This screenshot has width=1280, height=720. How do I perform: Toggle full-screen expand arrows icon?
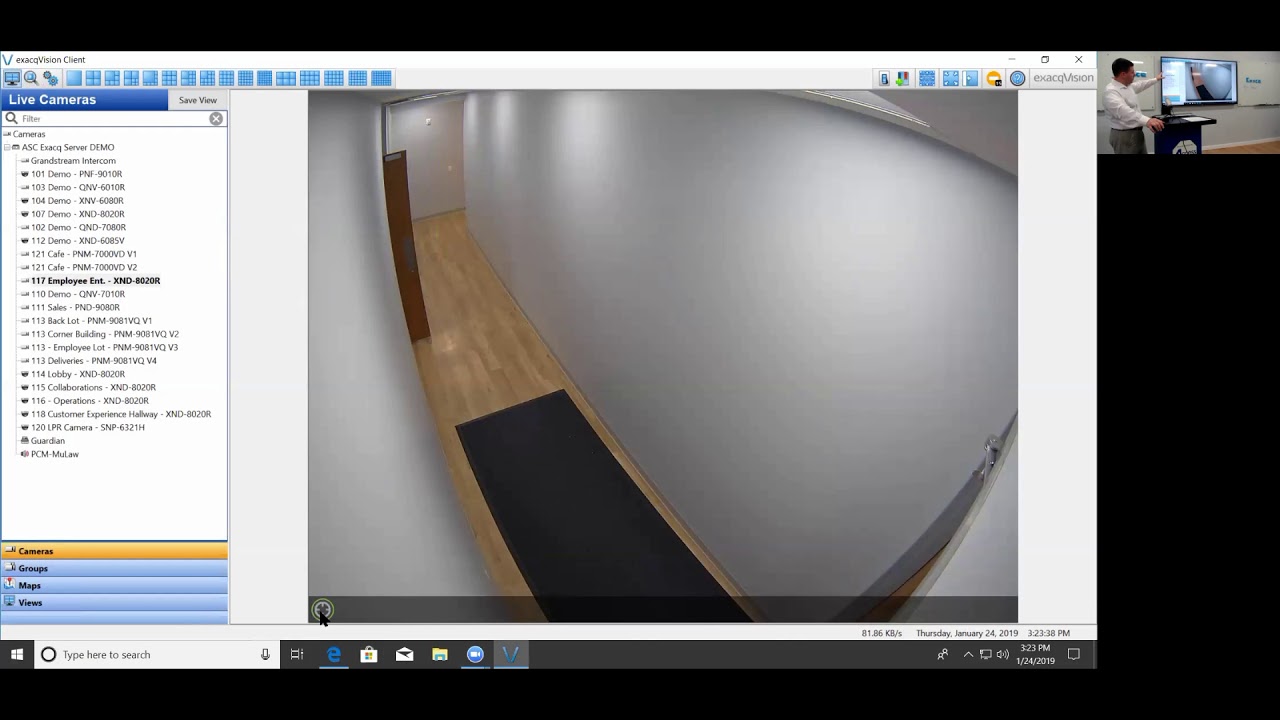click(x=951, y=78)
